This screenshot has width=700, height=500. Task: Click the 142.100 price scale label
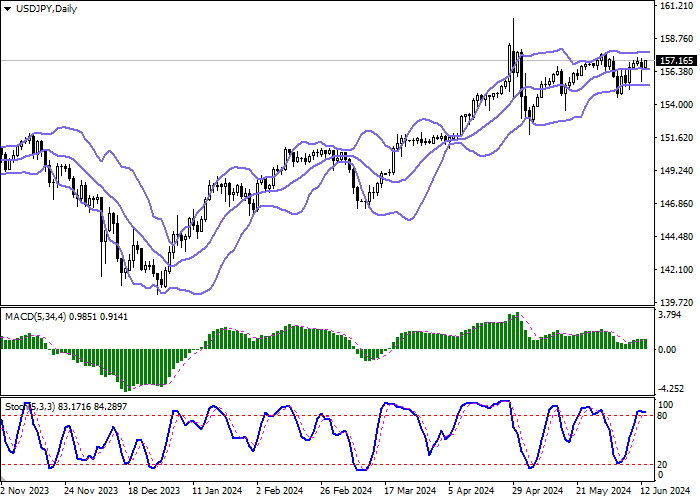click(x=676, y=270)
